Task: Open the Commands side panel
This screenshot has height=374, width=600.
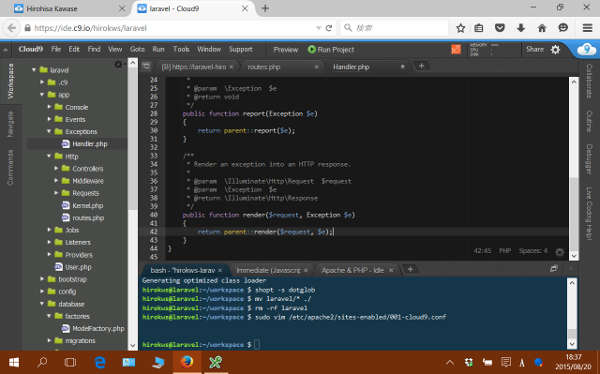Action: click(x=10, y=167)
